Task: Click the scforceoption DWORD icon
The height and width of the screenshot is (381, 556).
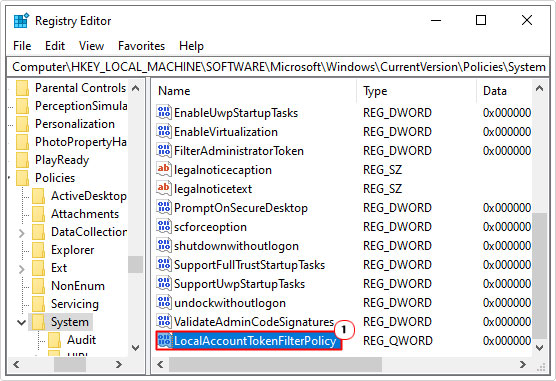Action: [x=163, y=227]
